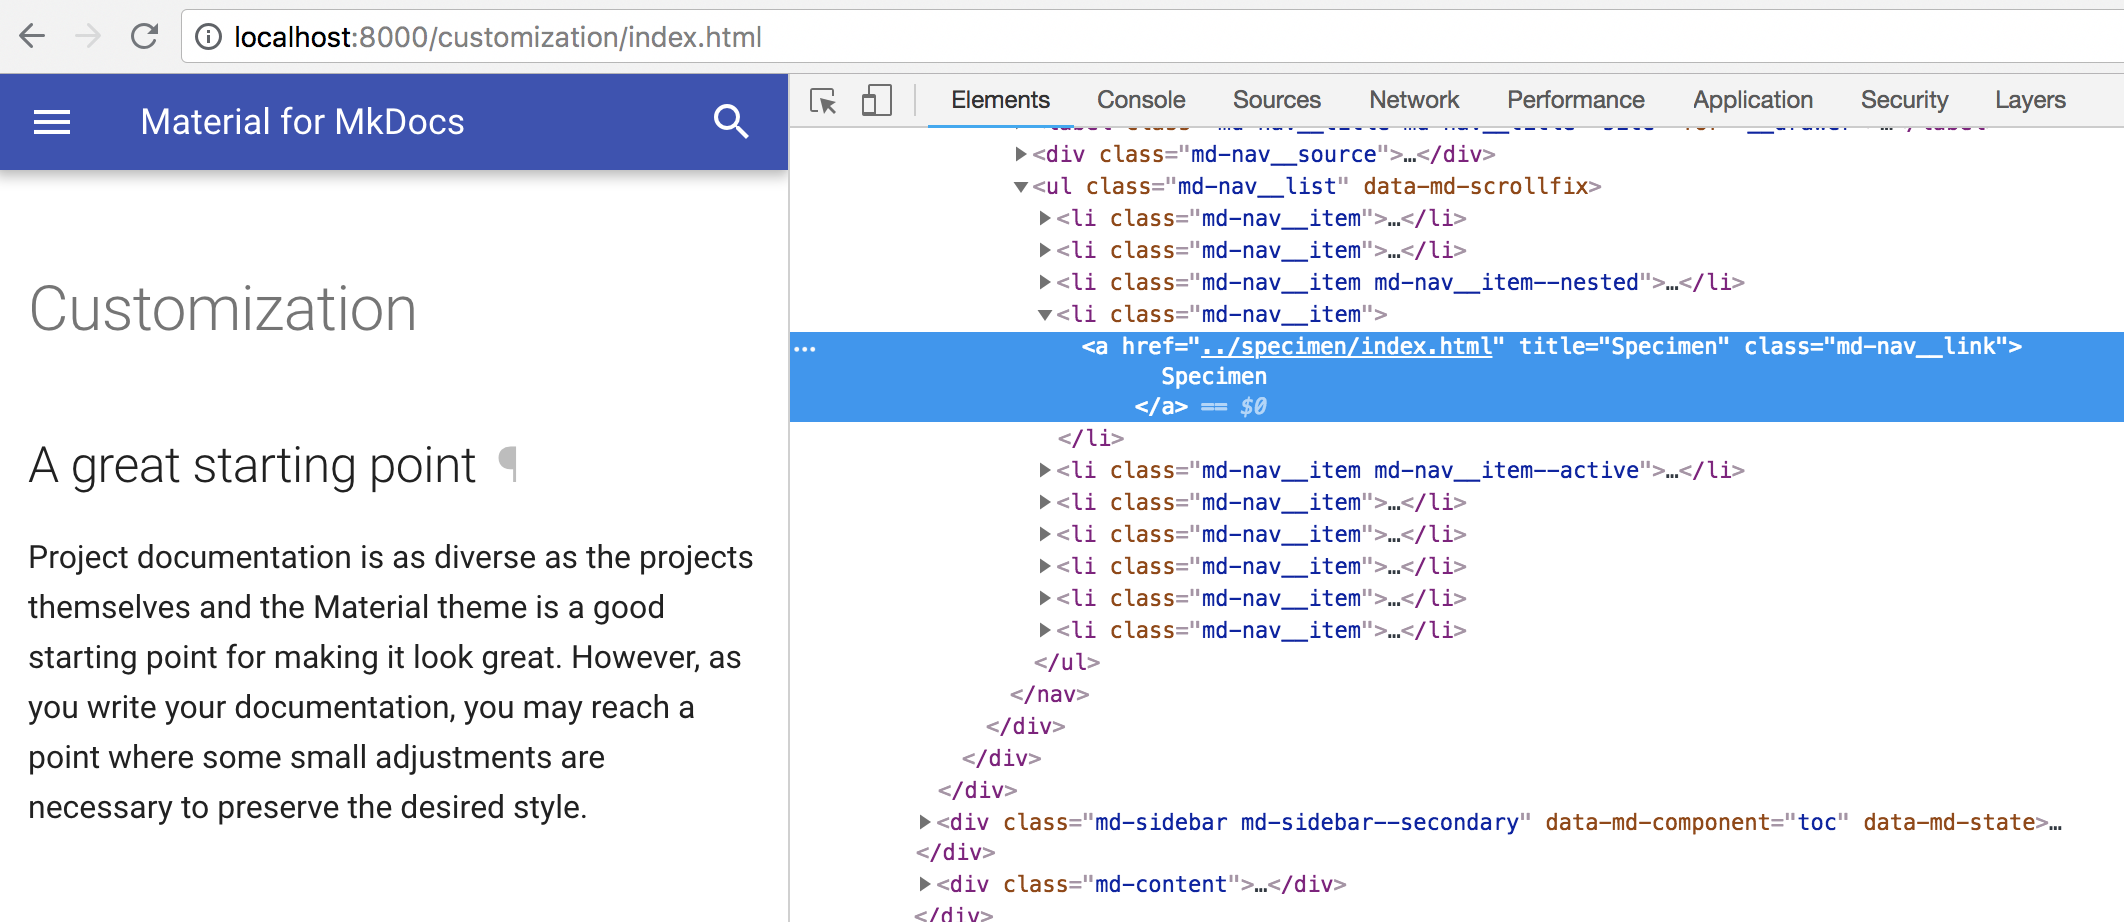Switch to the Network tab
This screenshot has width=2124, height=922.
coord(1413,99)
